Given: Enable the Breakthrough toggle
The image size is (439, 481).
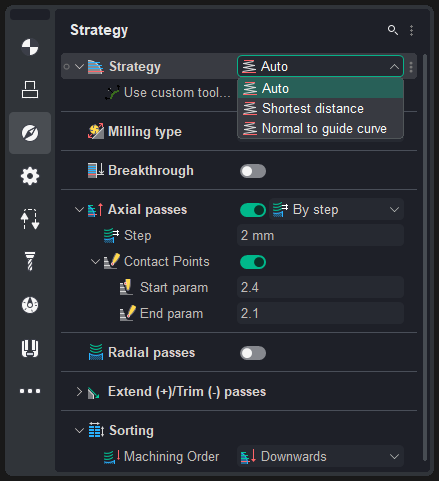Looking at the screenshot, I should click(253, 171).
